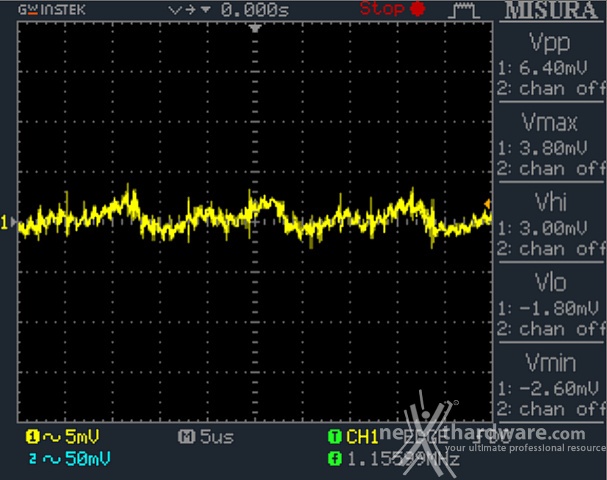Screen dimensions: 607x480
Task: Click the channel 1 5mV scale readout
Action: [82, 437]
